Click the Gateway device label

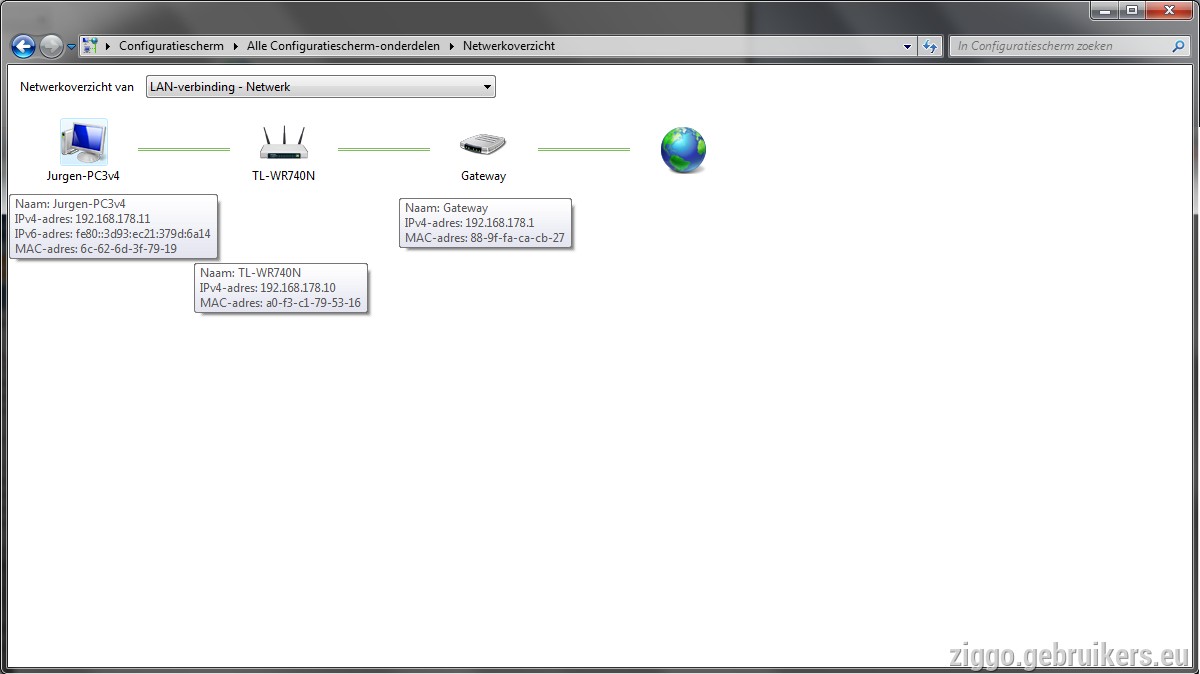[483, 176]
